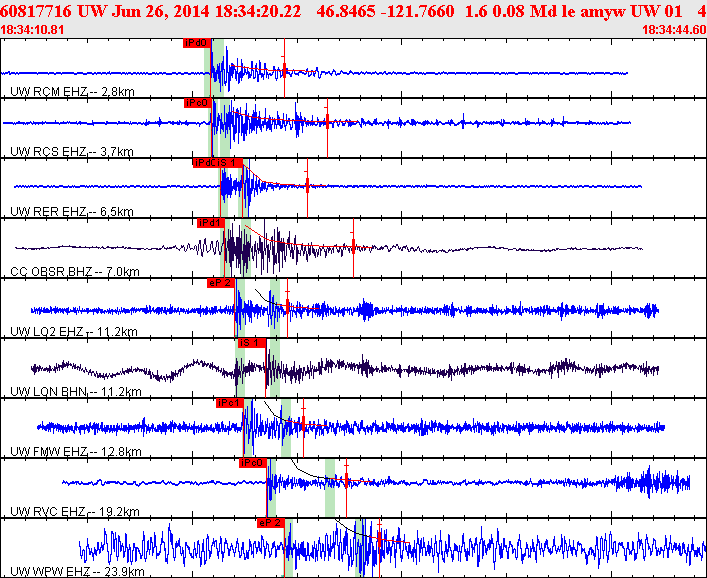
Task: Click the end time 18:34:44.60
Action: pyautogui.click(x=674, y=30)
